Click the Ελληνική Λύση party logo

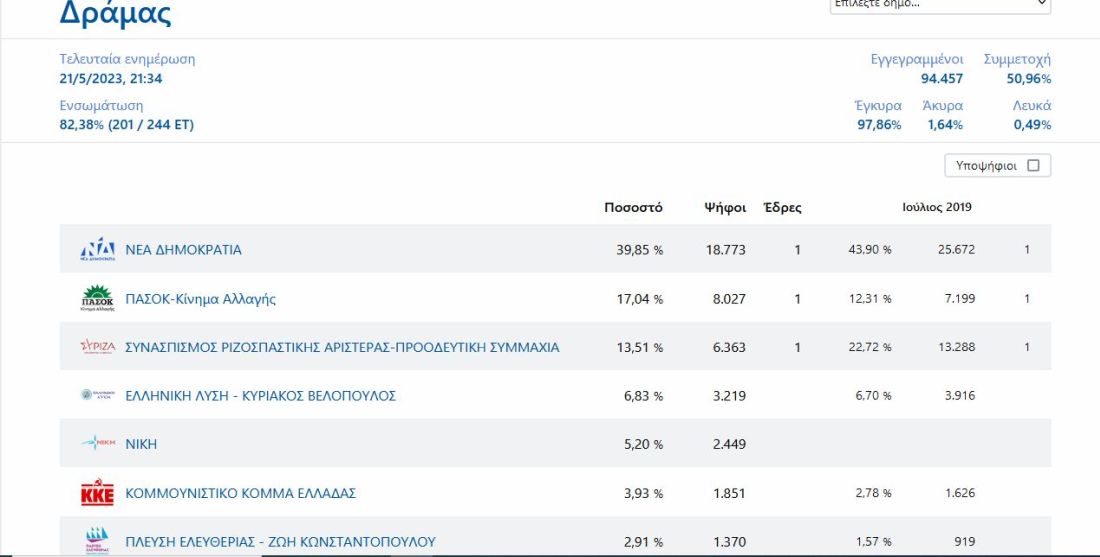(98, 395)
